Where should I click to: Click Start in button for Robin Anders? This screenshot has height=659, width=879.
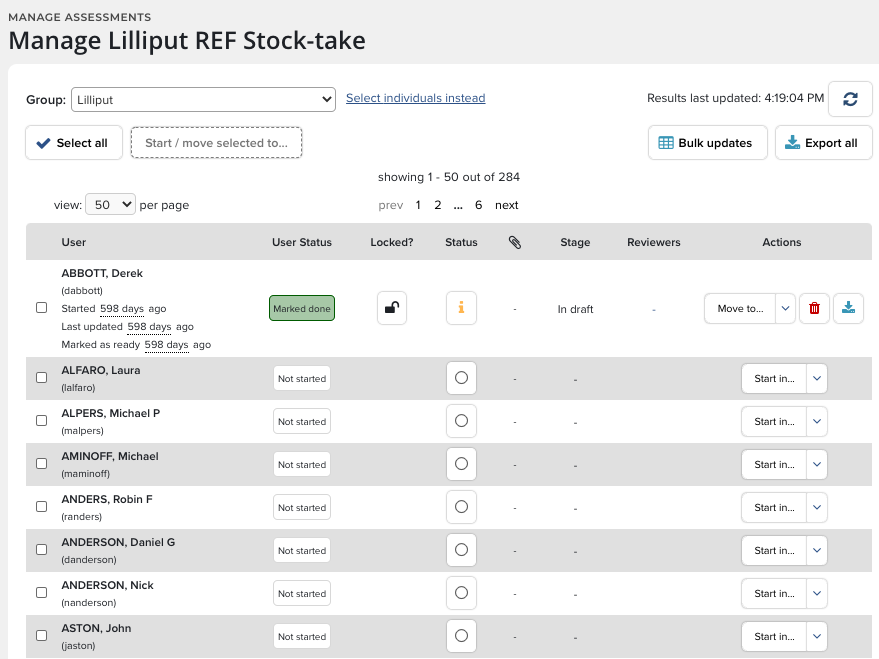pos(773,507)
